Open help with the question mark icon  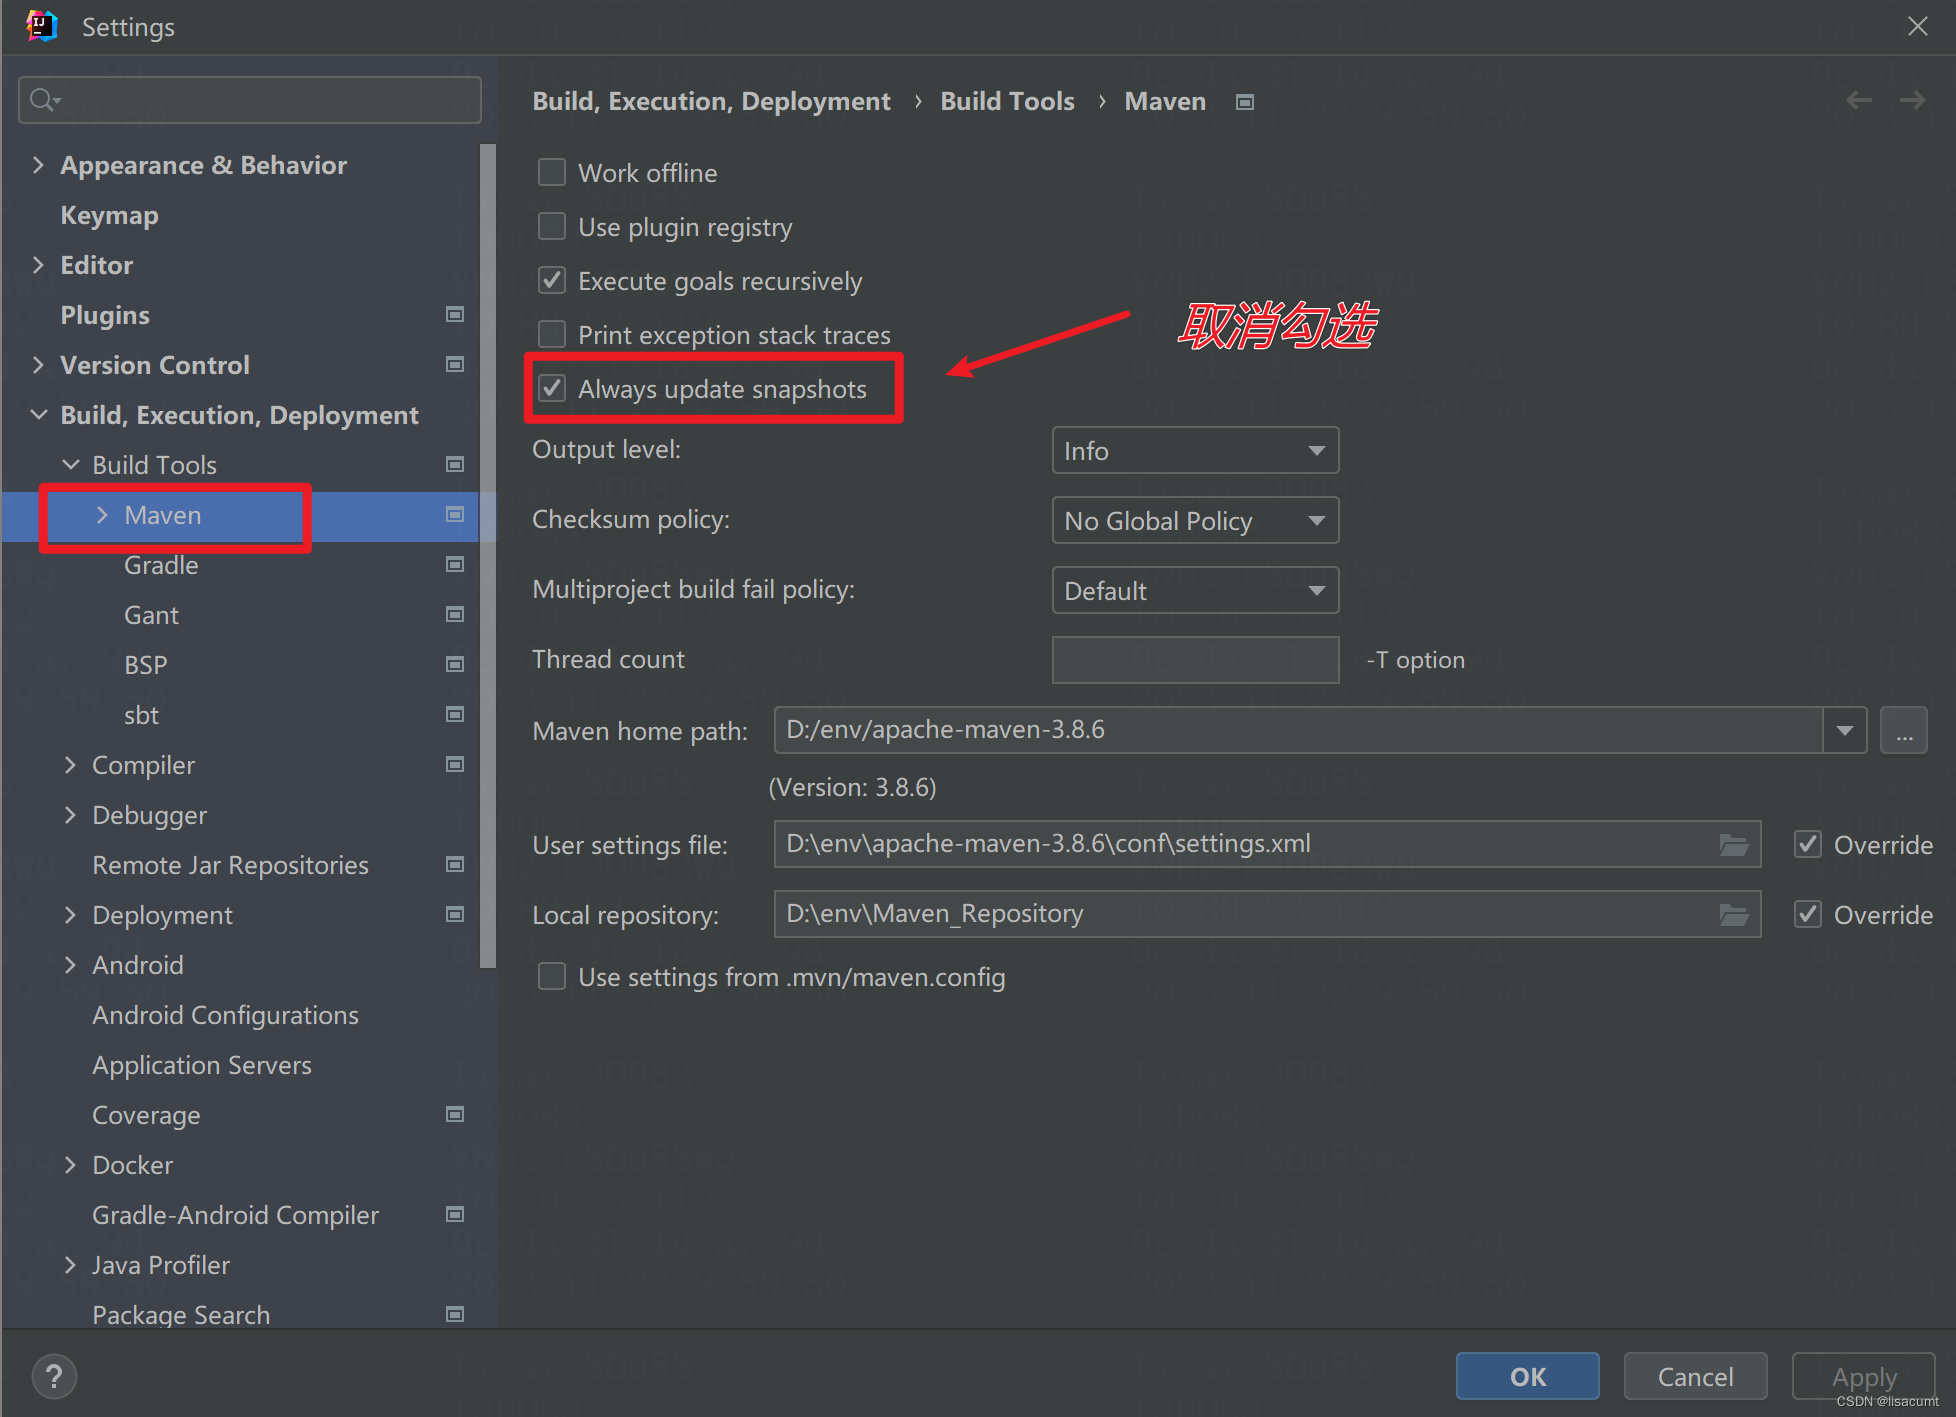click(x=54, y=1377)
